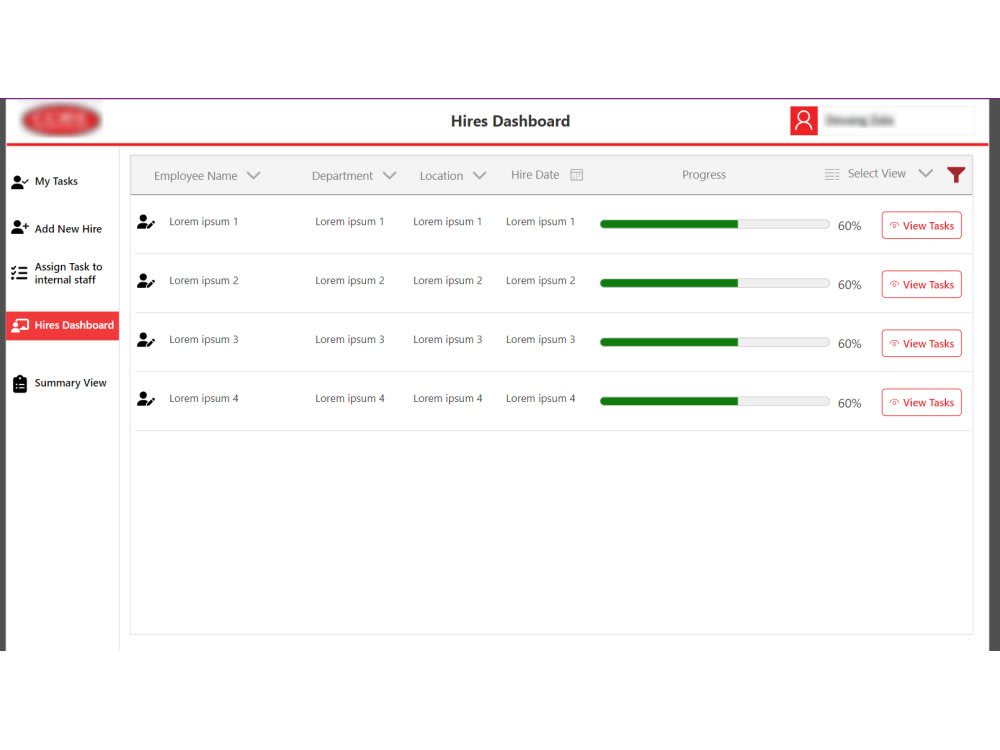This screenshot has height=750, width=1000.
Task: Click the My Tasks person-check icon
Action: click(x=20, y=182)
